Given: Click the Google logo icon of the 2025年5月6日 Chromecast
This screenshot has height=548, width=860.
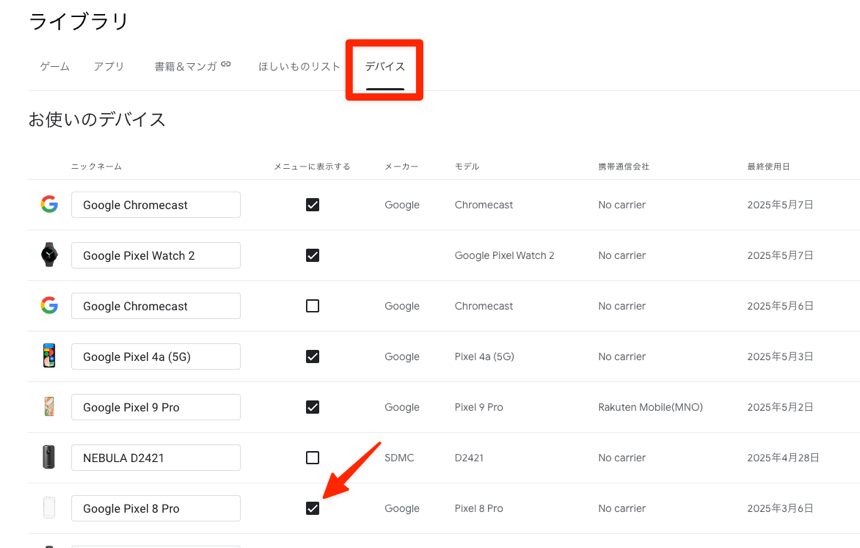Looking at the screenshot, I should click(49, 306).
